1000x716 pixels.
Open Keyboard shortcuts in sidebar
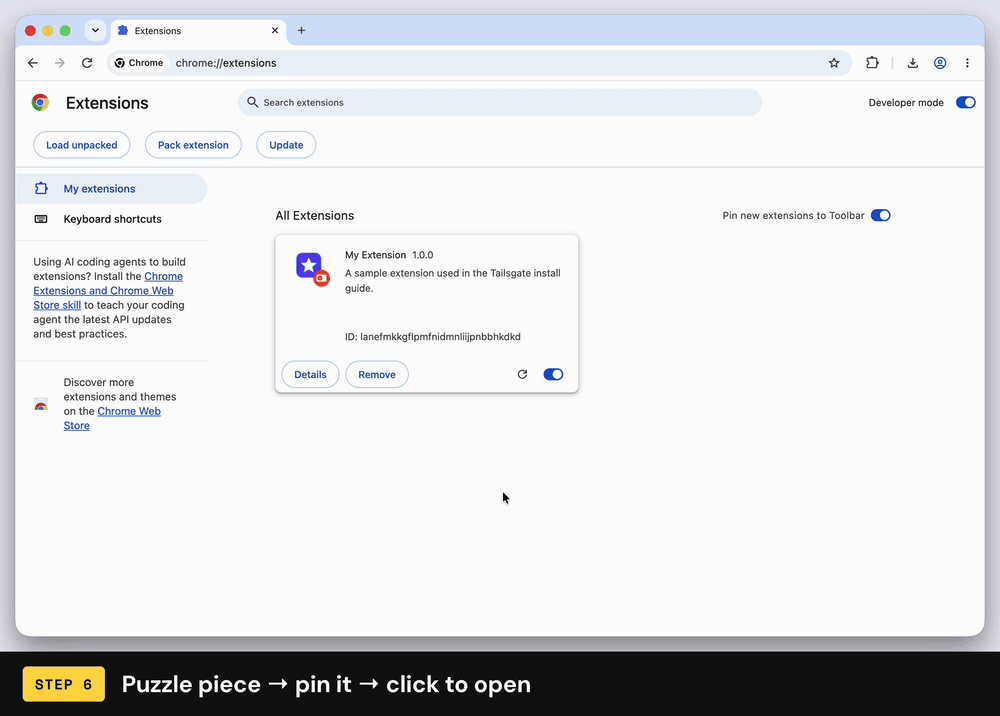pyautogui.click(x=111, y=219)
